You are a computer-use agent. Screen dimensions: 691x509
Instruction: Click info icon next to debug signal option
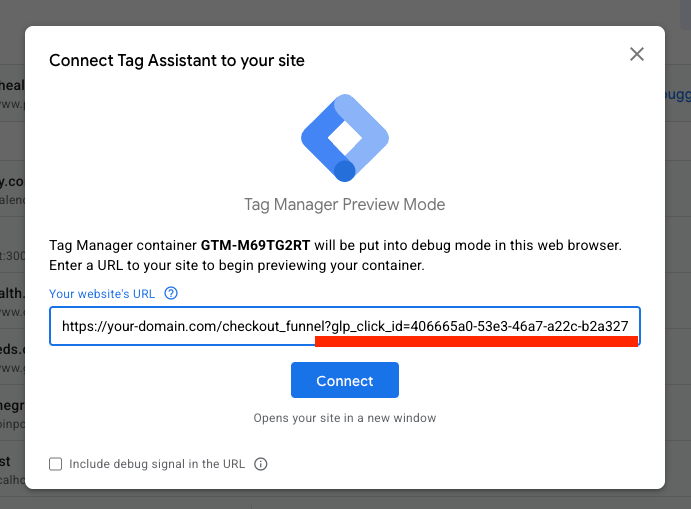pos(261,464)
